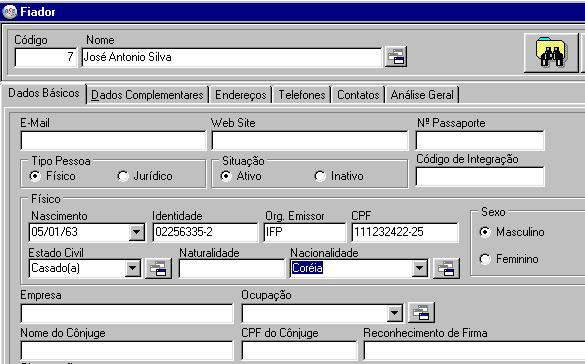Screen dimensions: 585x364
Task: Click the Naturalidade input field
Action: tap(231, 269)
